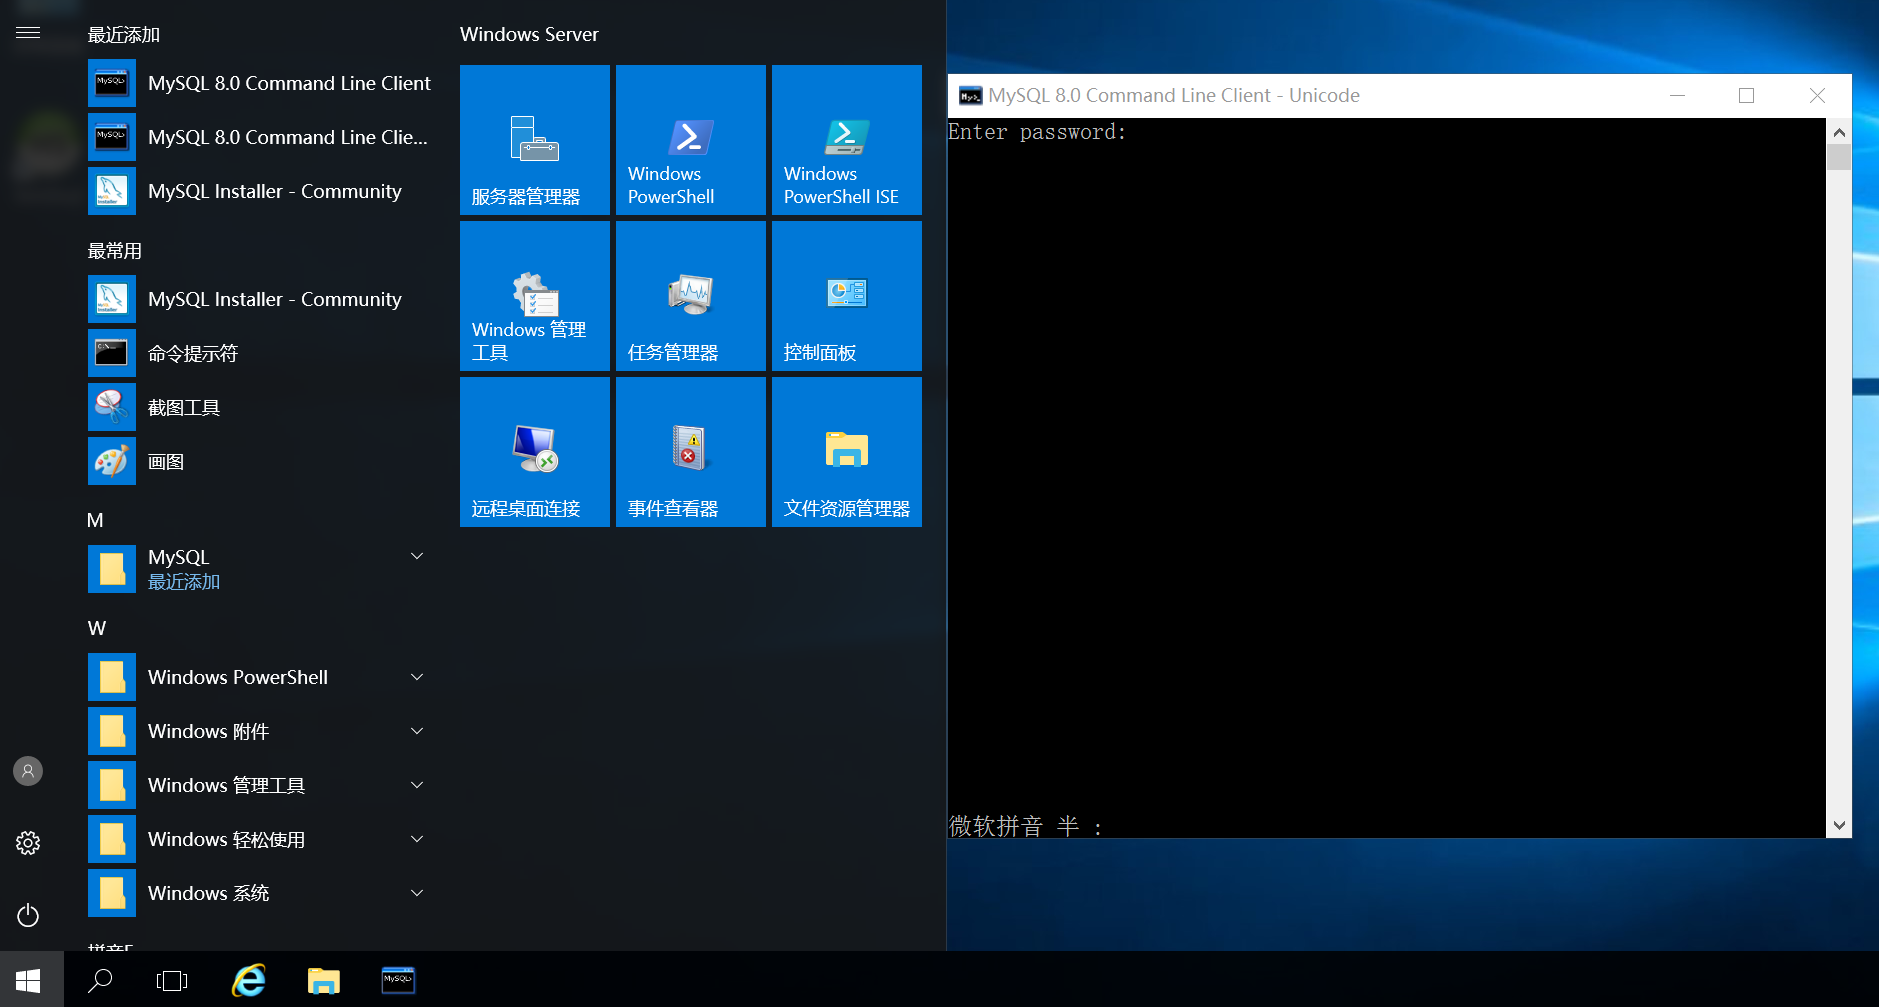Click the W letter index header
This screenshot has width=1879, height=1007.
click(96, 628)
